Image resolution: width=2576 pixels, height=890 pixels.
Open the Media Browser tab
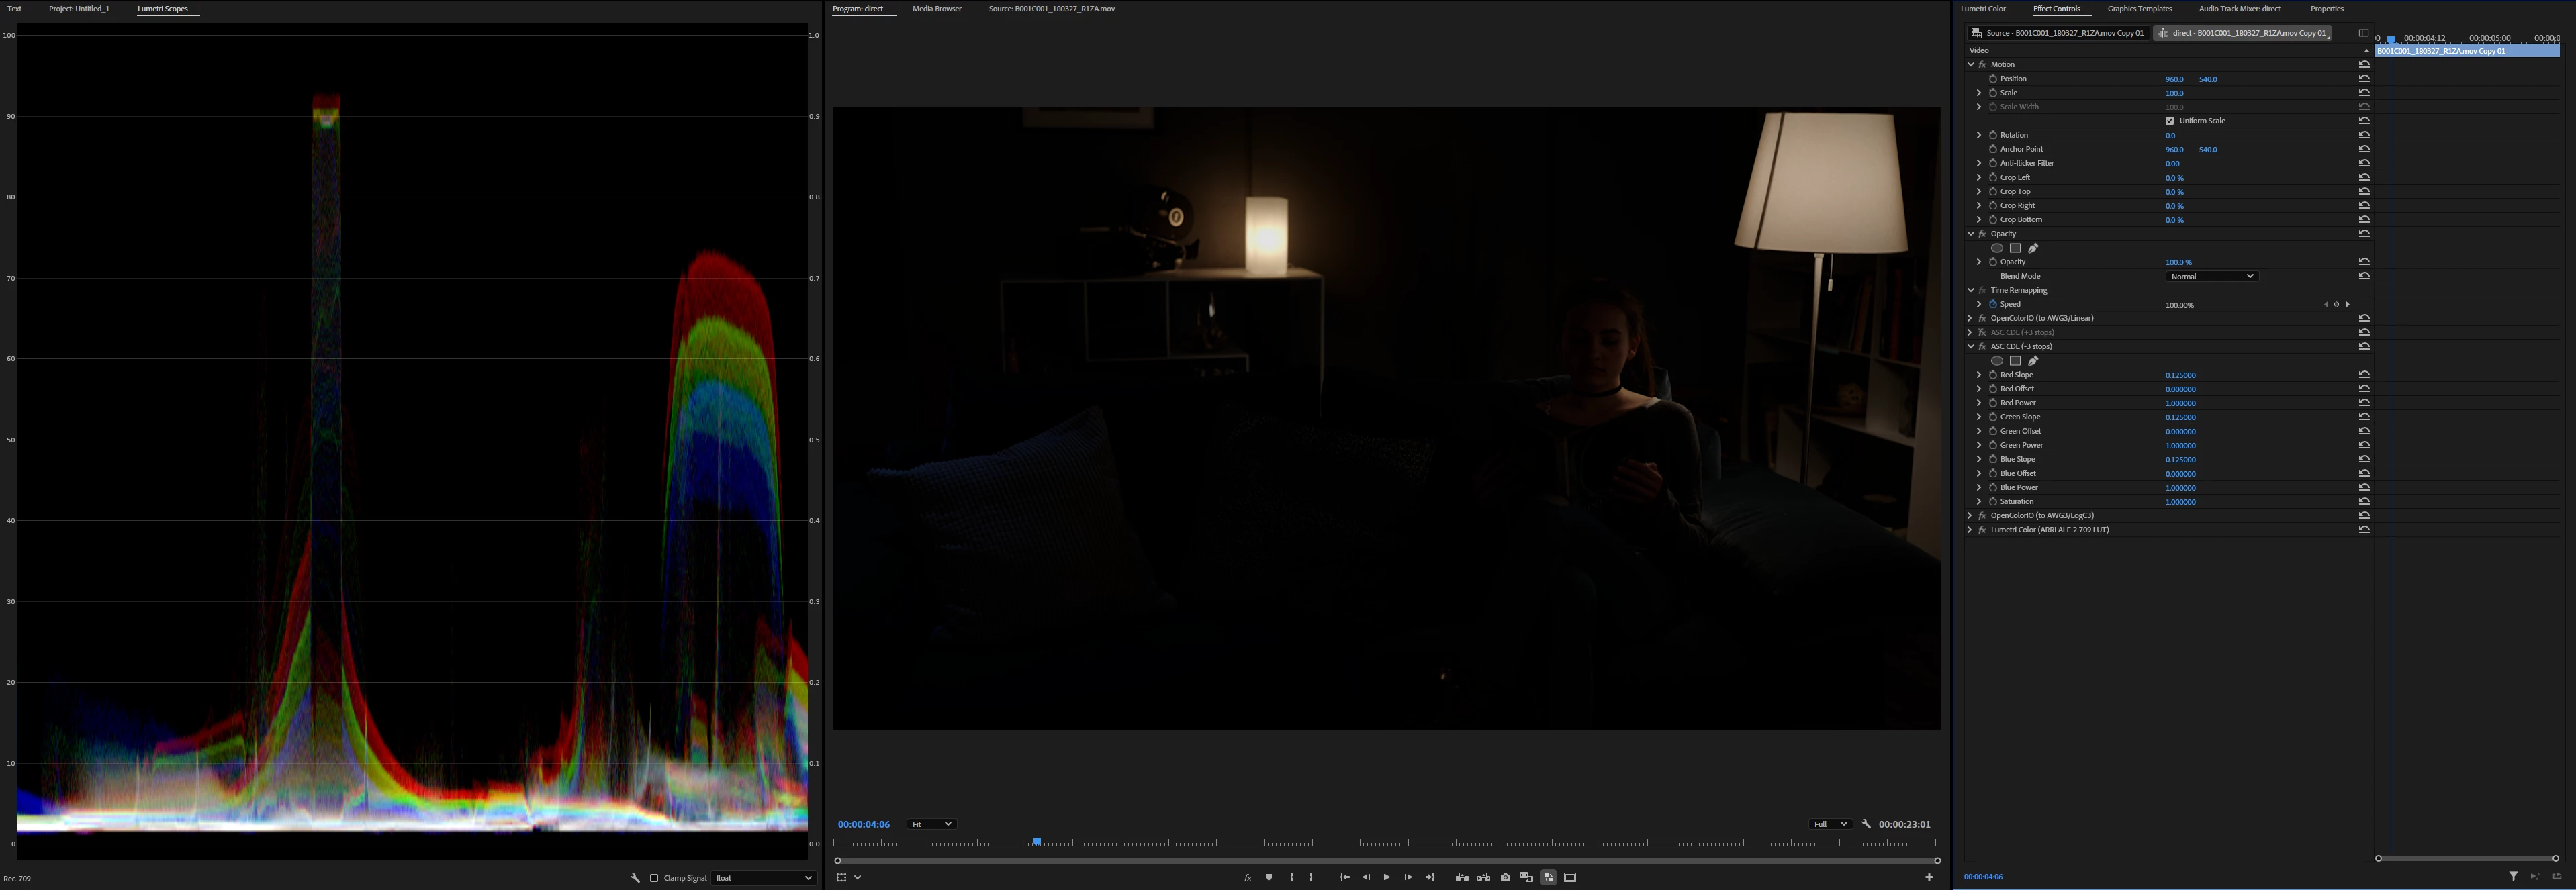pos(936,9)
